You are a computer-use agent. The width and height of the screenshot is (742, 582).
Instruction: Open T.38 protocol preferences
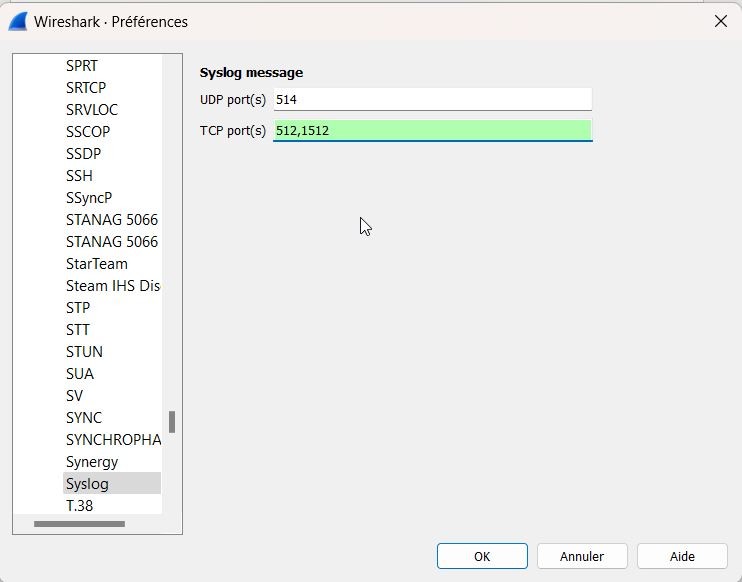(80, 506)
